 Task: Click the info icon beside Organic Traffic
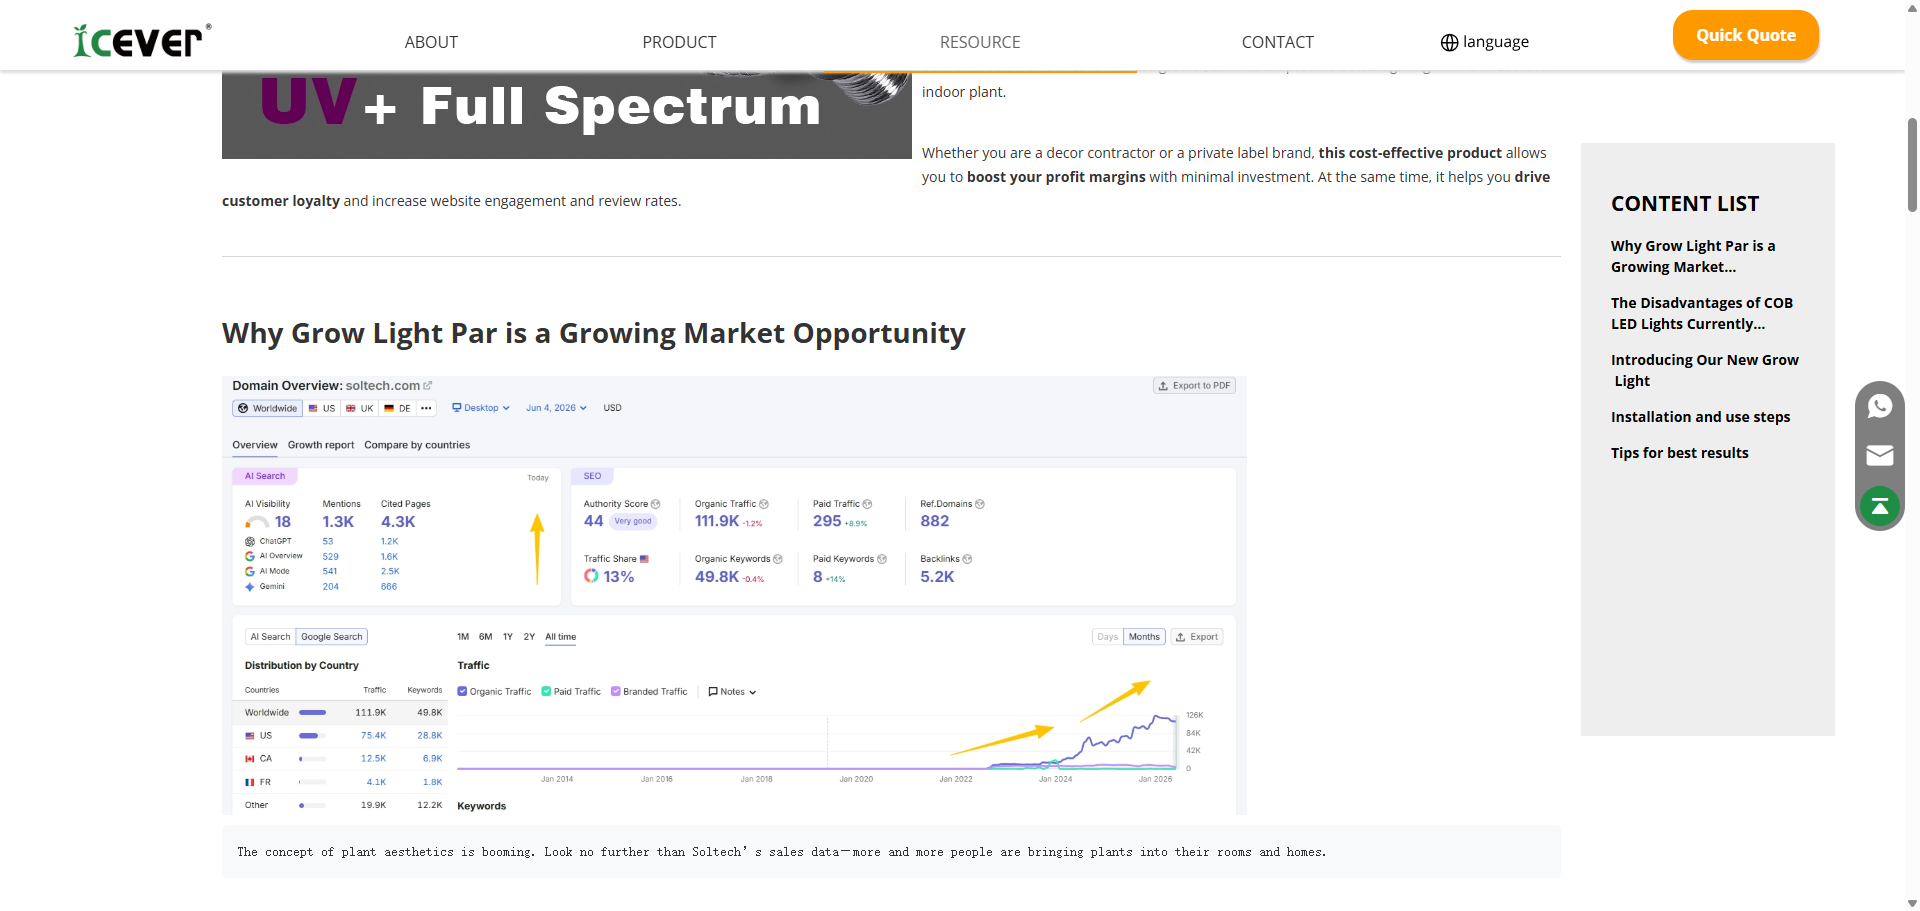click(x=764, y=504)
